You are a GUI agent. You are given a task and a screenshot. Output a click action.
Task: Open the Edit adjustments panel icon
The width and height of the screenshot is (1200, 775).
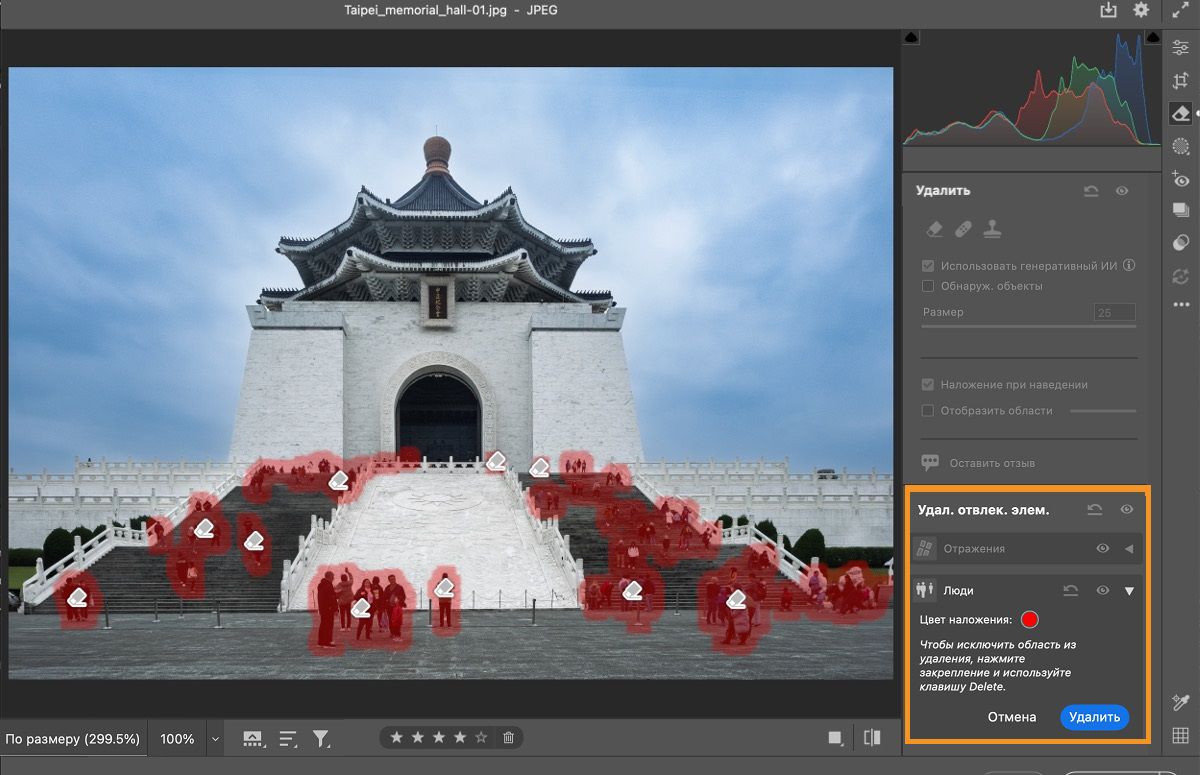coord(1181,47)
